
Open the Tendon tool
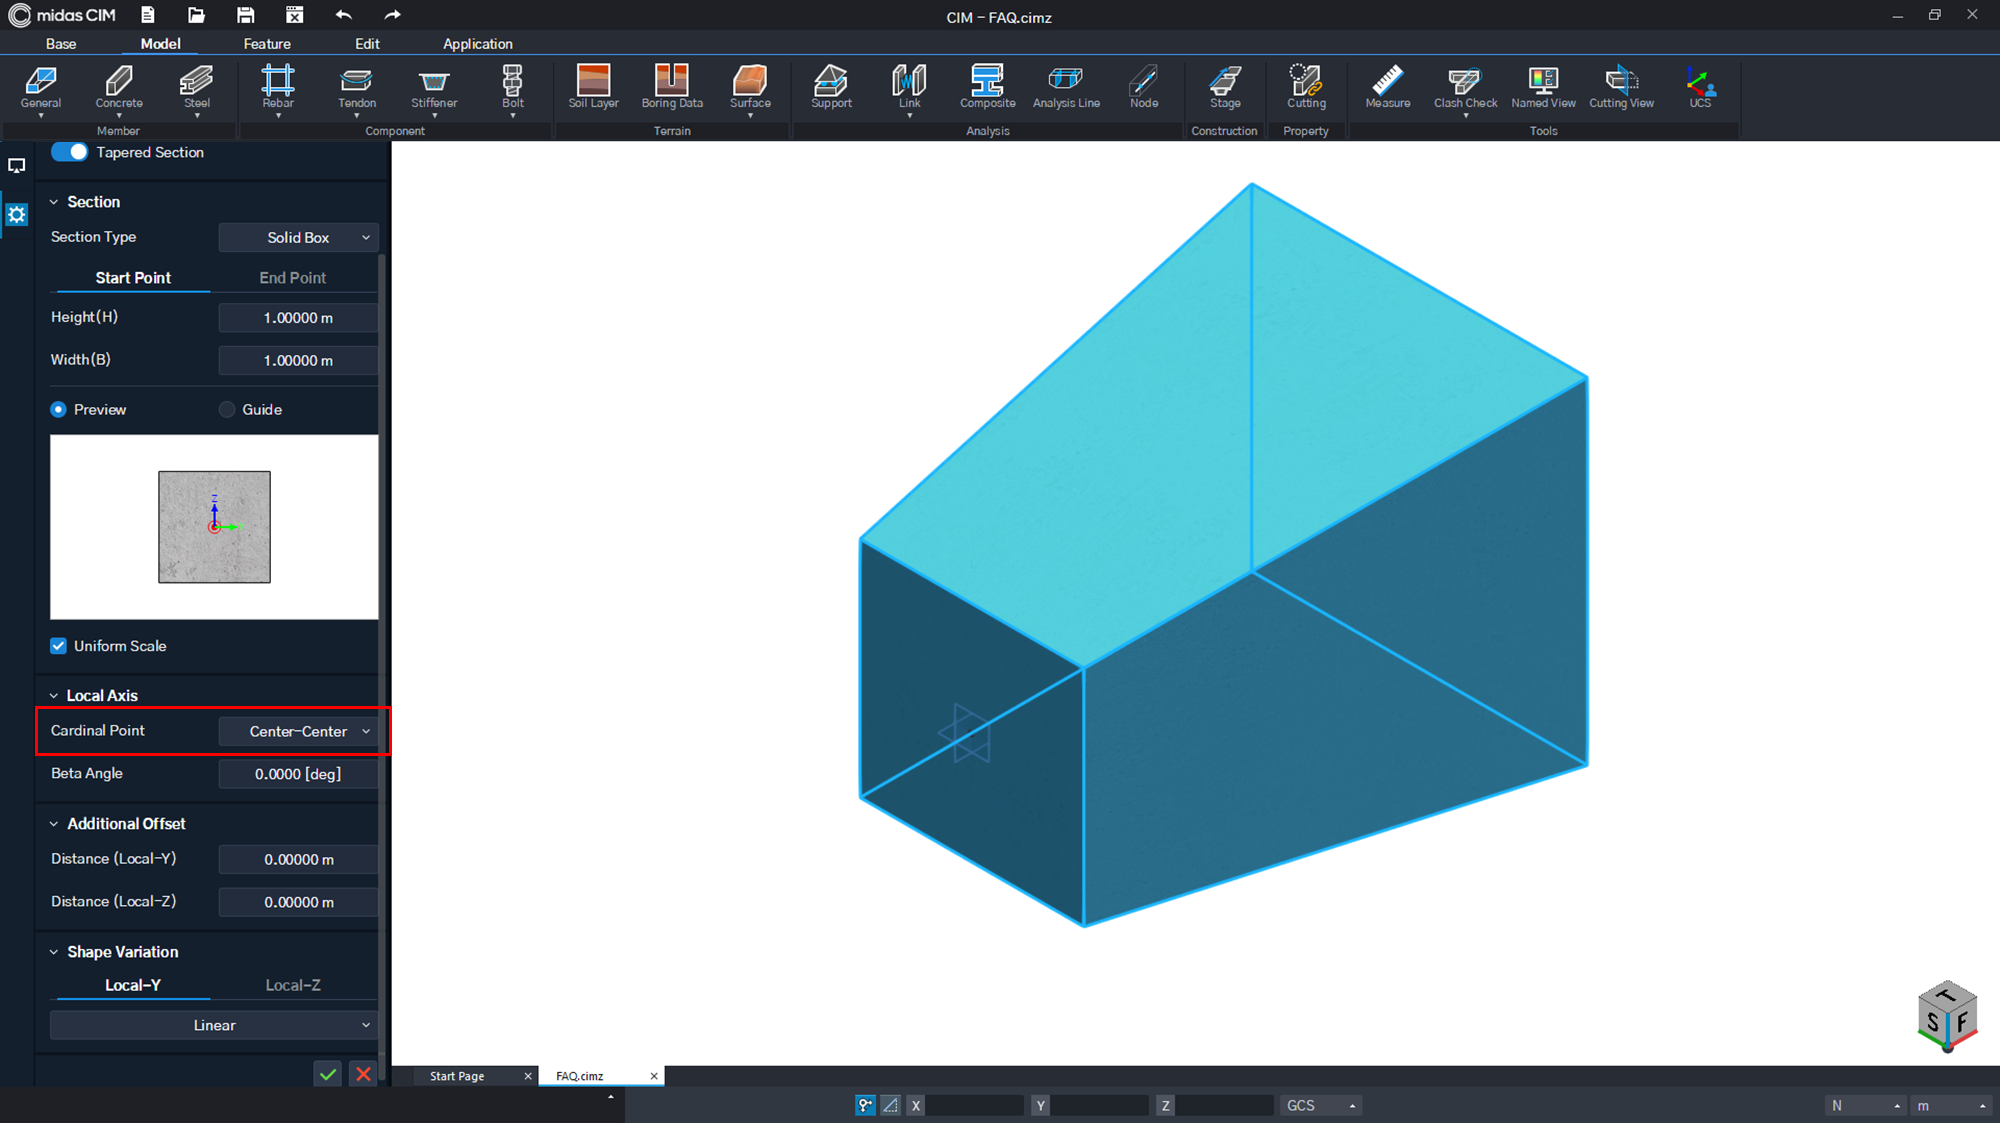(x=357, y=87)
